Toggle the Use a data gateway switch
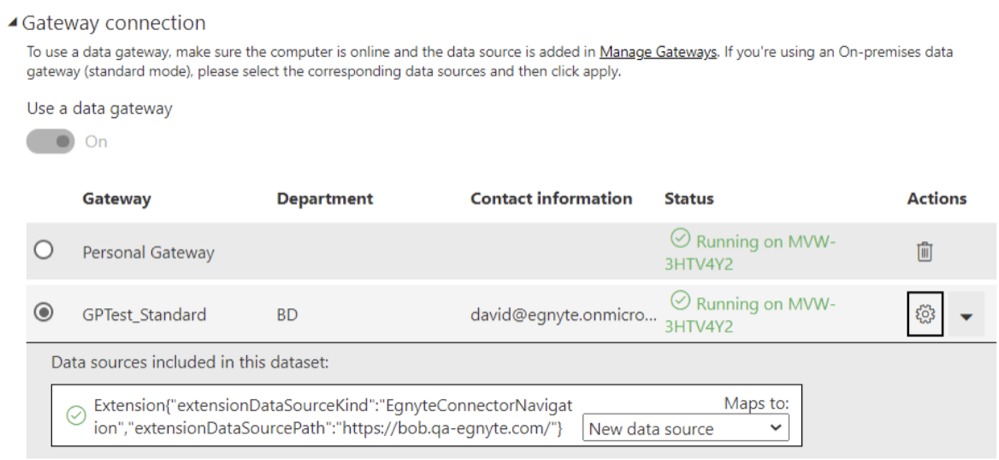The width and height of the screenshot is (999, 460). (50, 141)
